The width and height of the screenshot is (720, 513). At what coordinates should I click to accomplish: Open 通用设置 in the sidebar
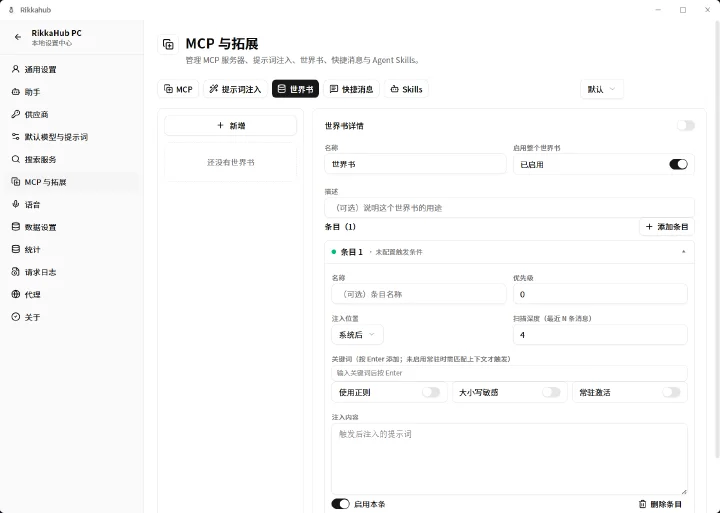[72, 69]
